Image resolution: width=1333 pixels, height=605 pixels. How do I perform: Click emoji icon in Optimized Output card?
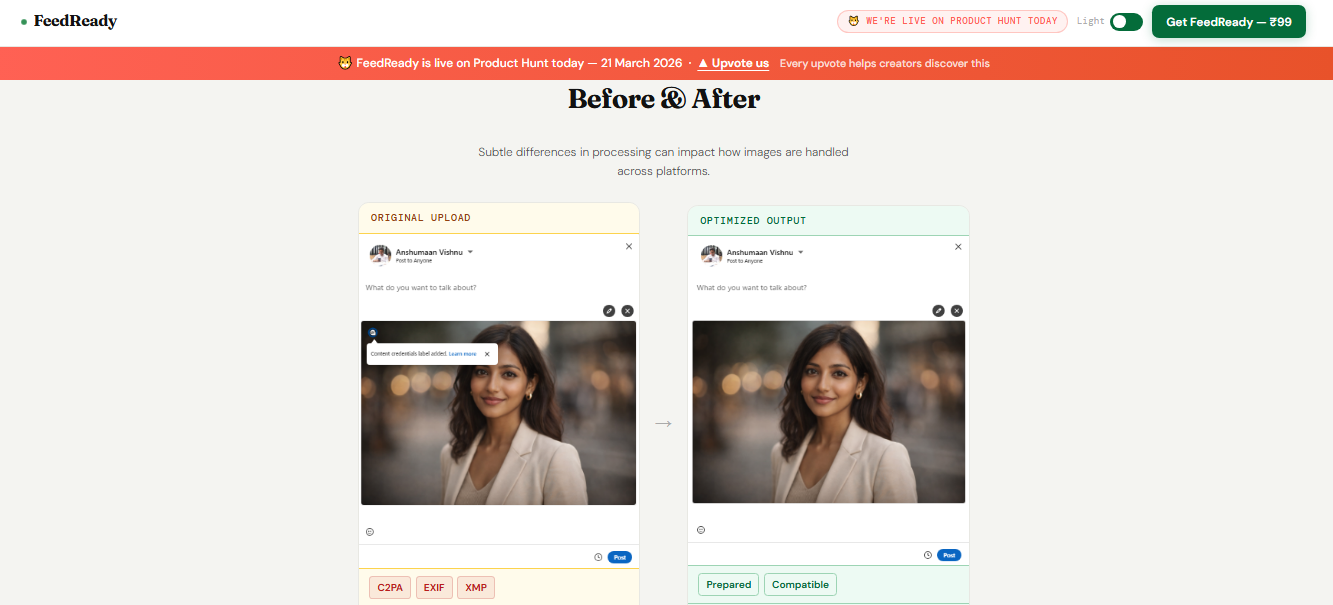(x=700, y=530)
